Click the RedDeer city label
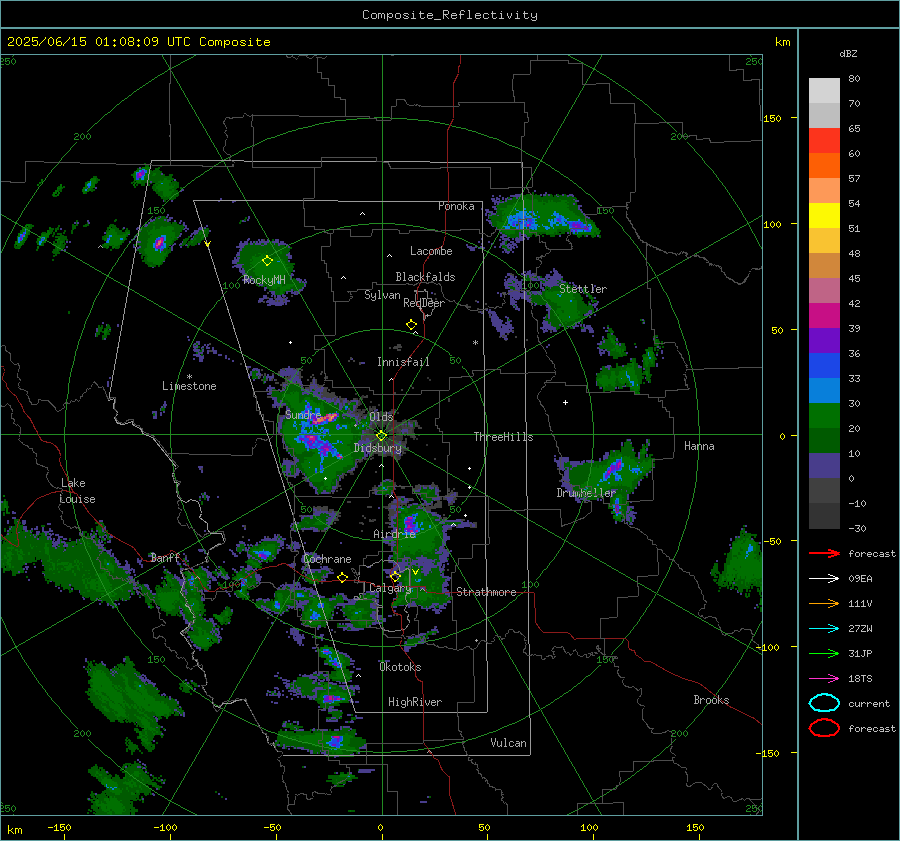Viewport: 900px width, 841px height. click(424, 303)
